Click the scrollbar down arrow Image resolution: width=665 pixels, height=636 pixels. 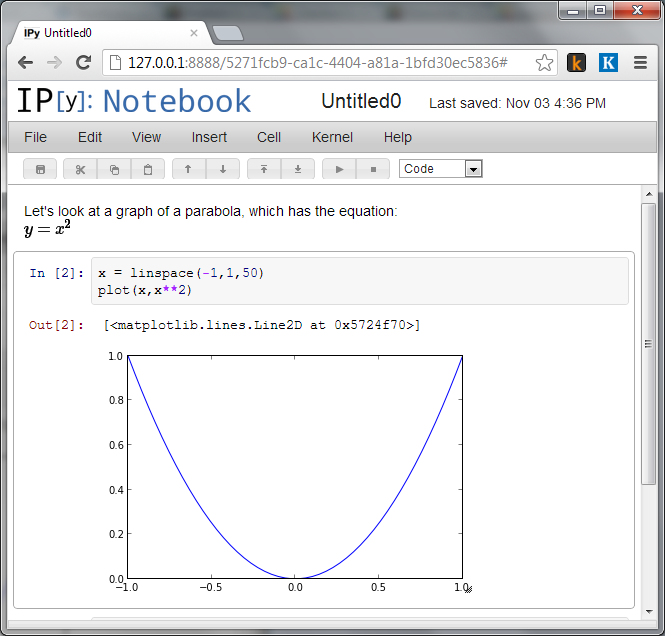click(x=649, y=611)
